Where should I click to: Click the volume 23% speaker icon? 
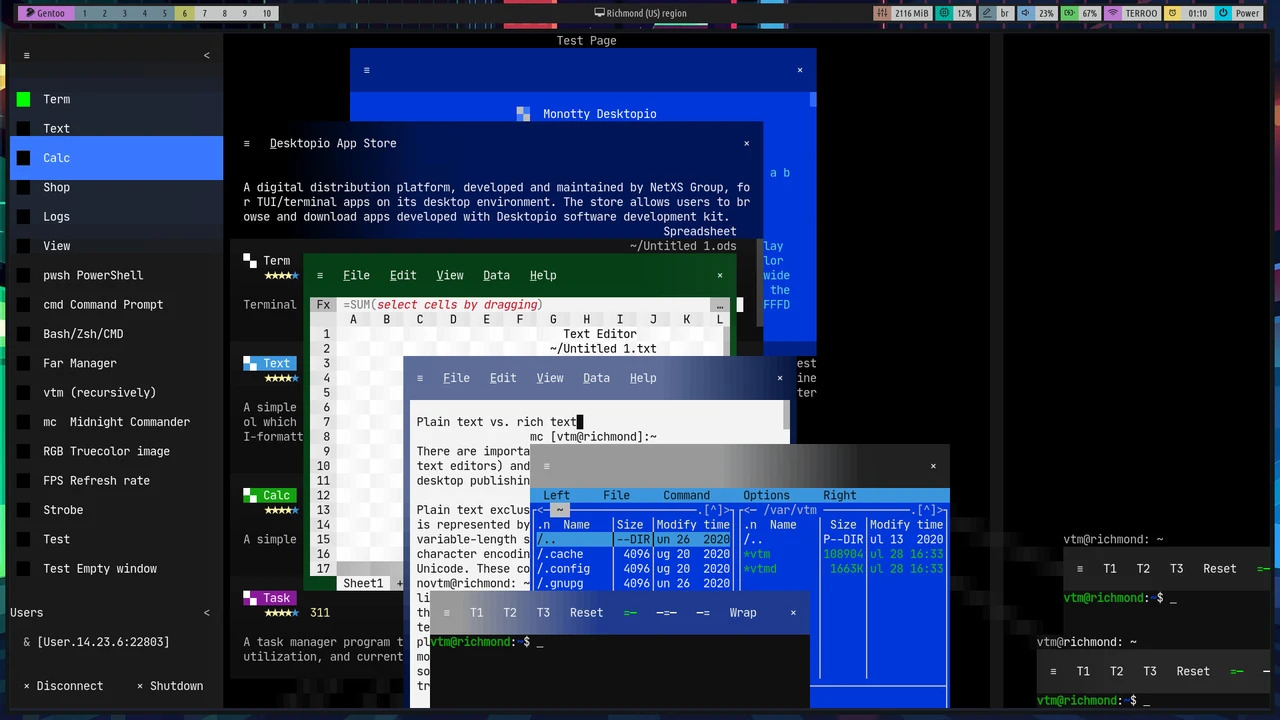[1027, 13]
